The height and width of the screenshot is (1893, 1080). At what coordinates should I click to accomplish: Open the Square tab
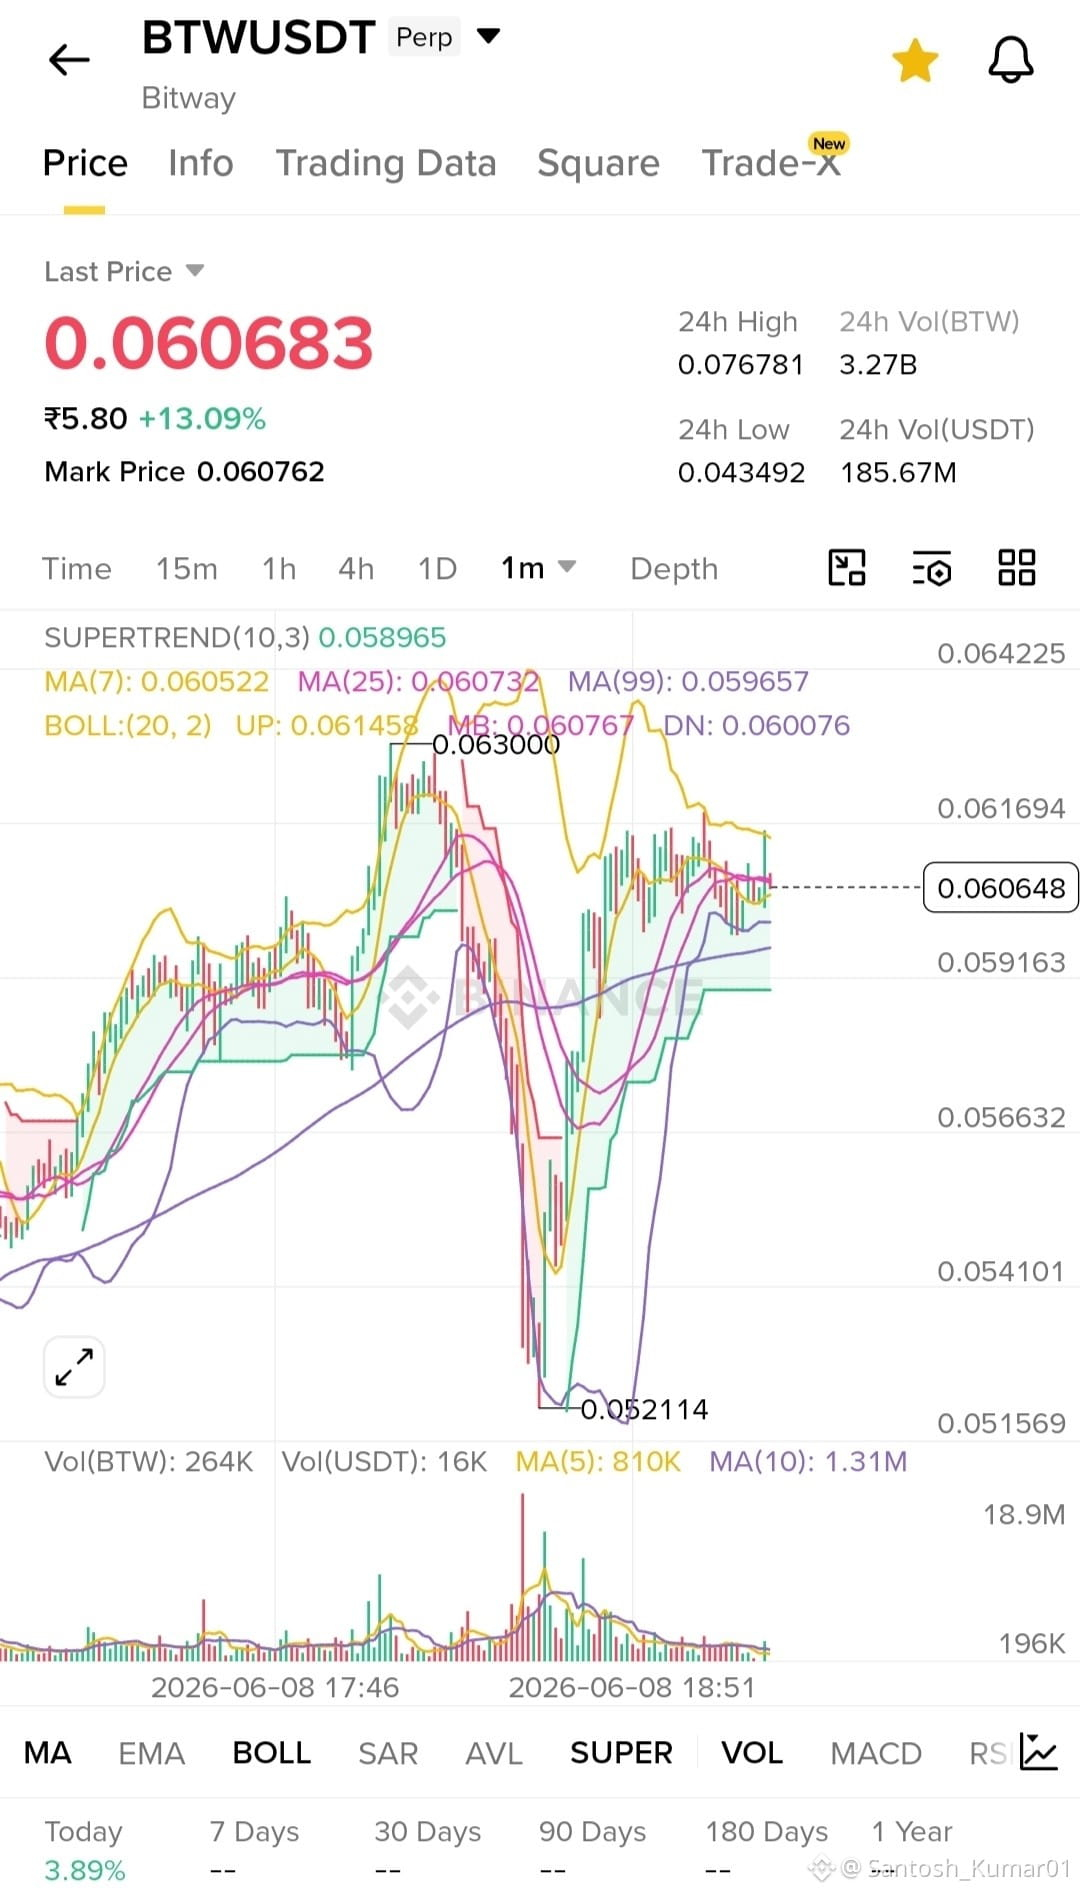[x=598, y=163]
